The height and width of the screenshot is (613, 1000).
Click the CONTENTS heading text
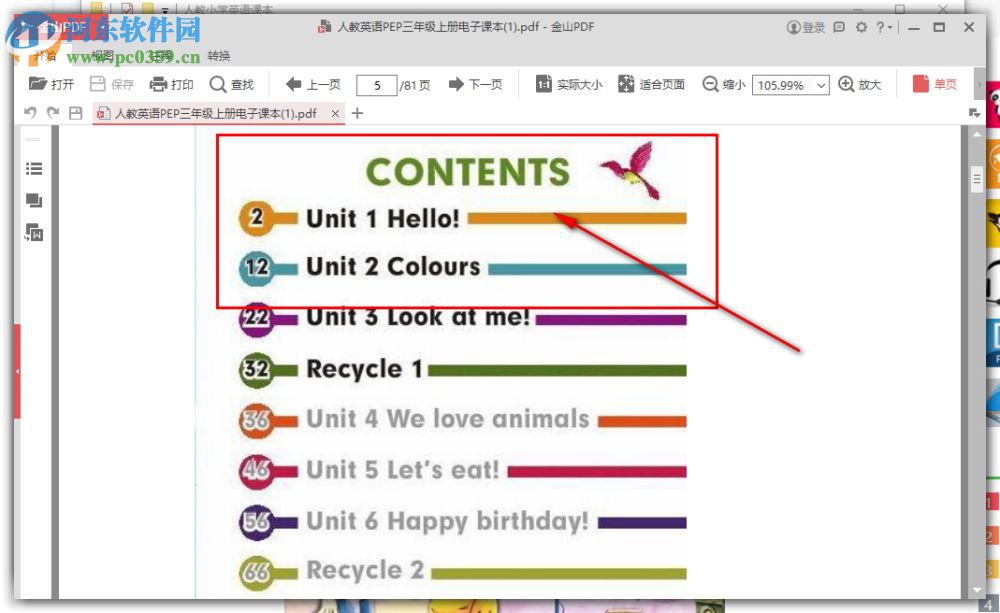click(467, 172)
